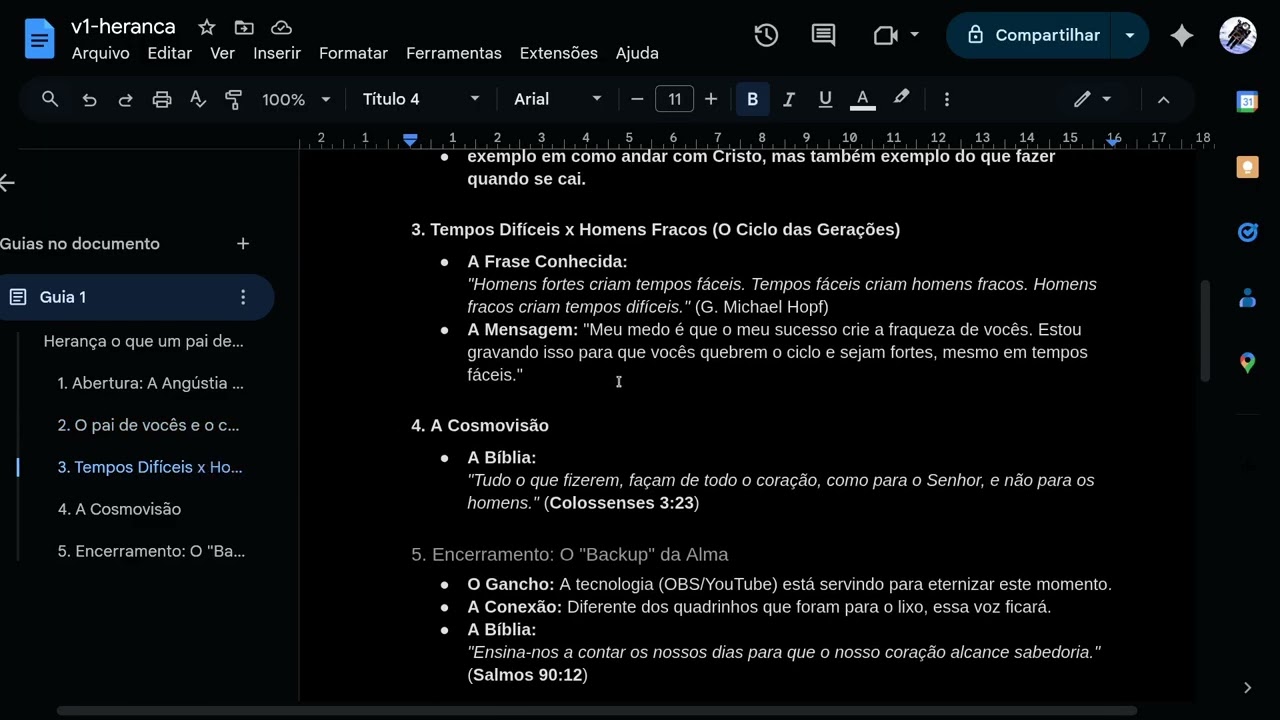The image size is (1280, 720).
Task: Jump to outline item 3. Tempos Difíceis
Action: coord(150,467)
